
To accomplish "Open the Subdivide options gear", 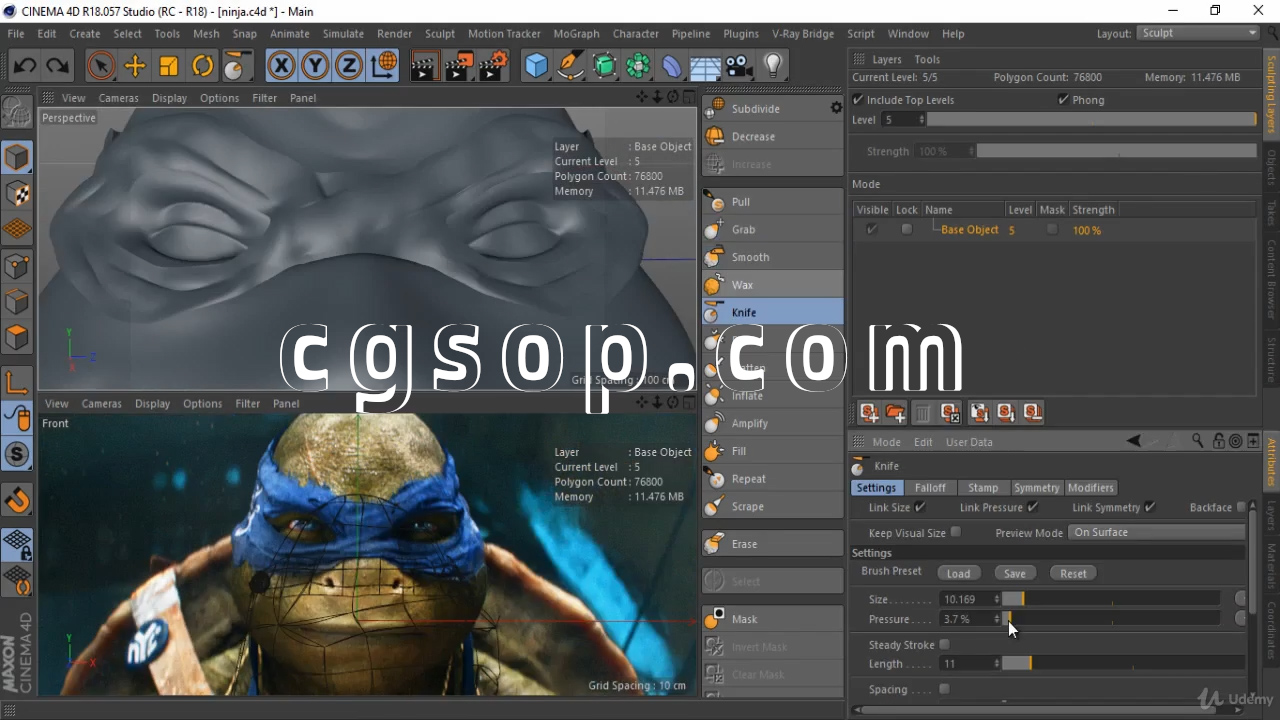I will (x=836, y=108).
